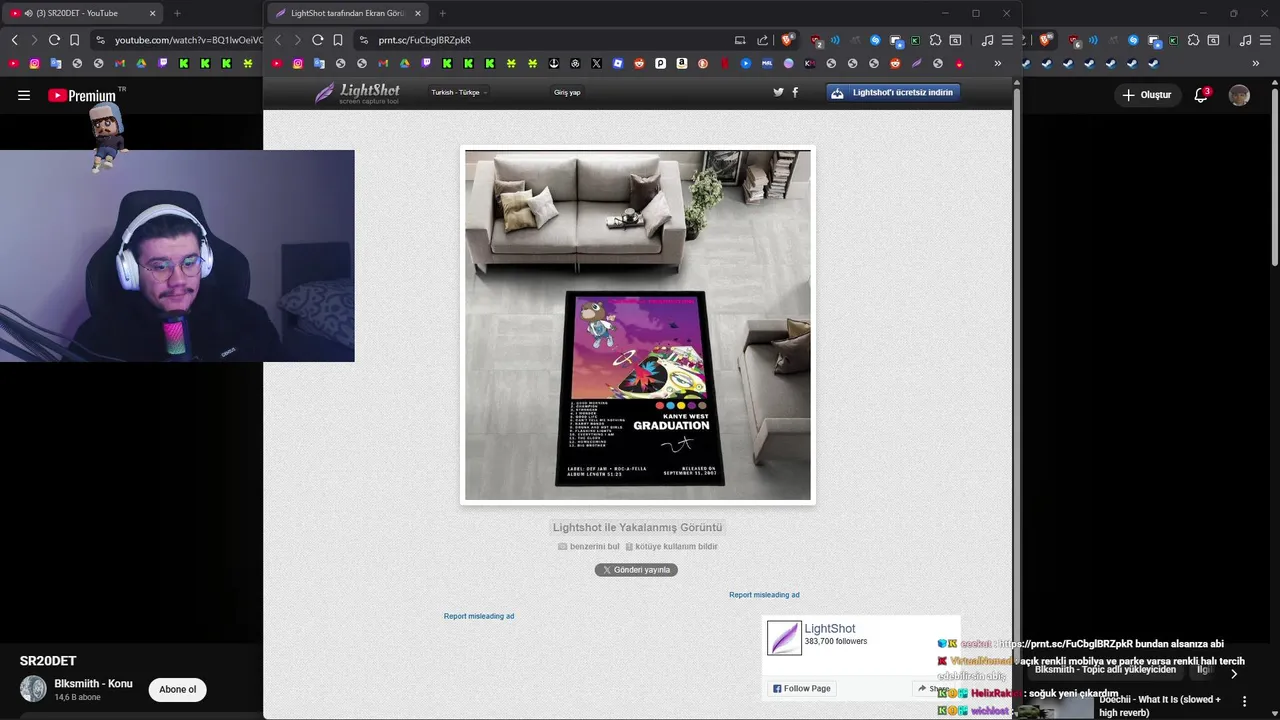Image resolution: width=1280 pixels, height=720 pixels.
Task: Open Shazam extension in LightShot window
Action: tap(875, 40)
